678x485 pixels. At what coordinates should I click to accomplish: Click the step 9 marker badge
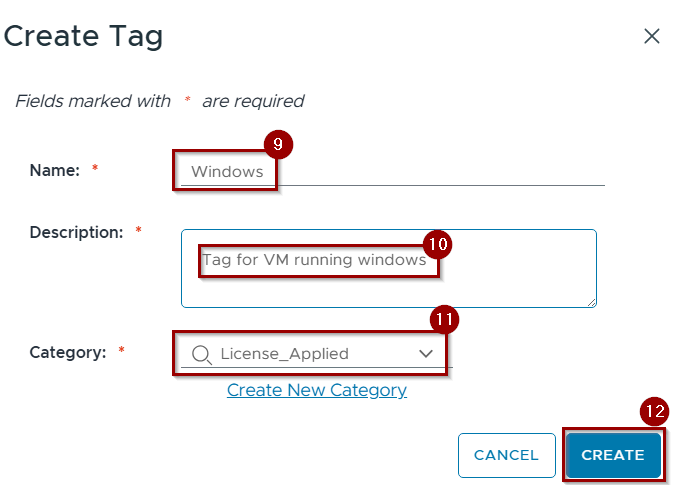point(278,146)
